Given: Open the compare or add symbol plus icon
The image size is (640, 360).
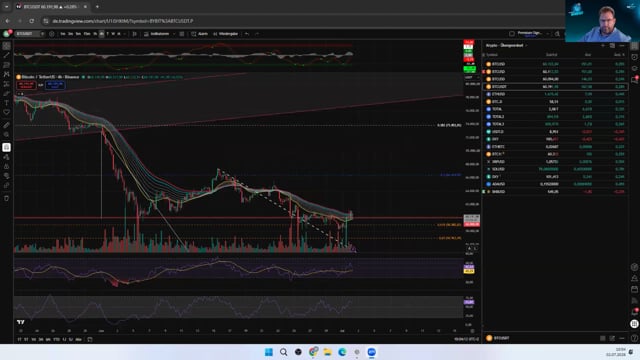Looking at the screenshot, I should click(52, 34).
